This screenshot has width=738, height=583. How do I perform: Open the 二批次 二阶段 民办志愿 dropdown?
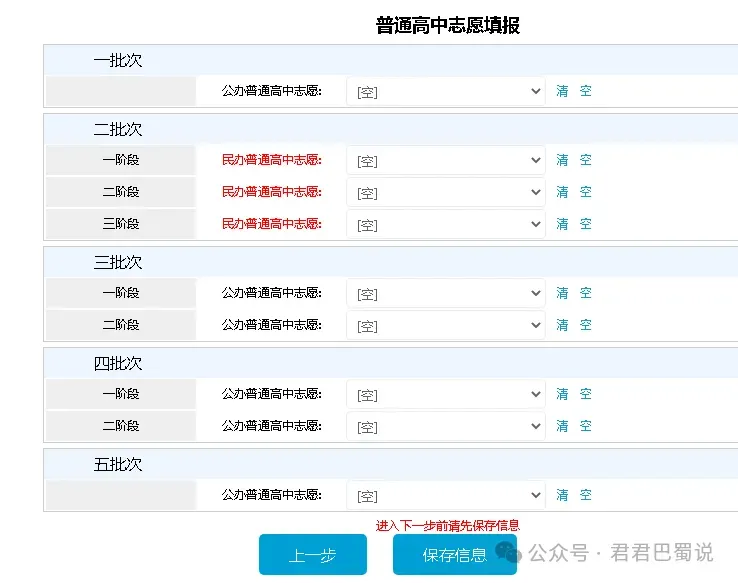coord(446,192)
